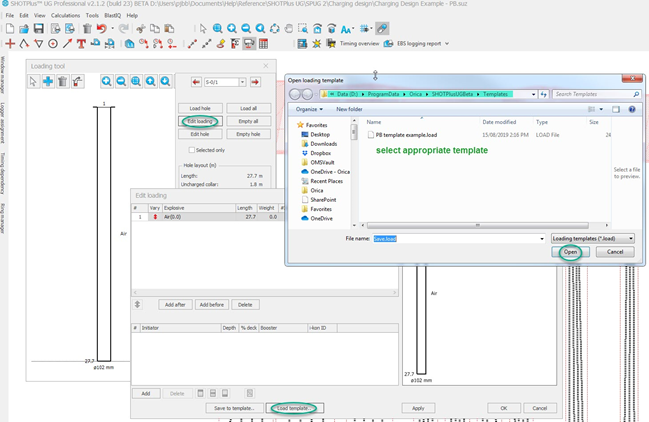Click the blue plus icon in Loading tool

point(48,81)
